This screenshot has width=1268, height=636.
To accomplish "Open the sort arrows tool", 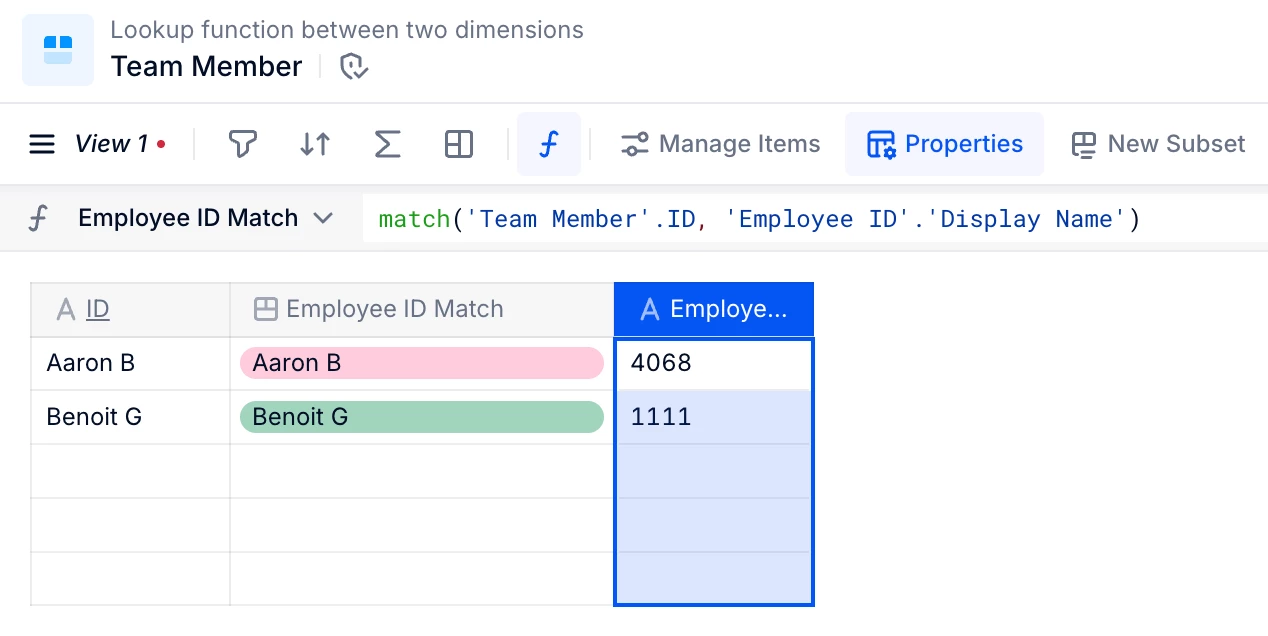I will [x=315, y=145].
